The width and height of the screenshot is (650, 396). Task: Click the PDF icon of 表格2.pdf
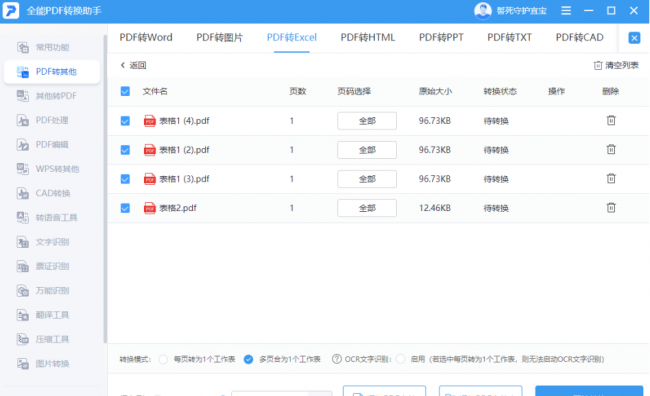point(149,208)
